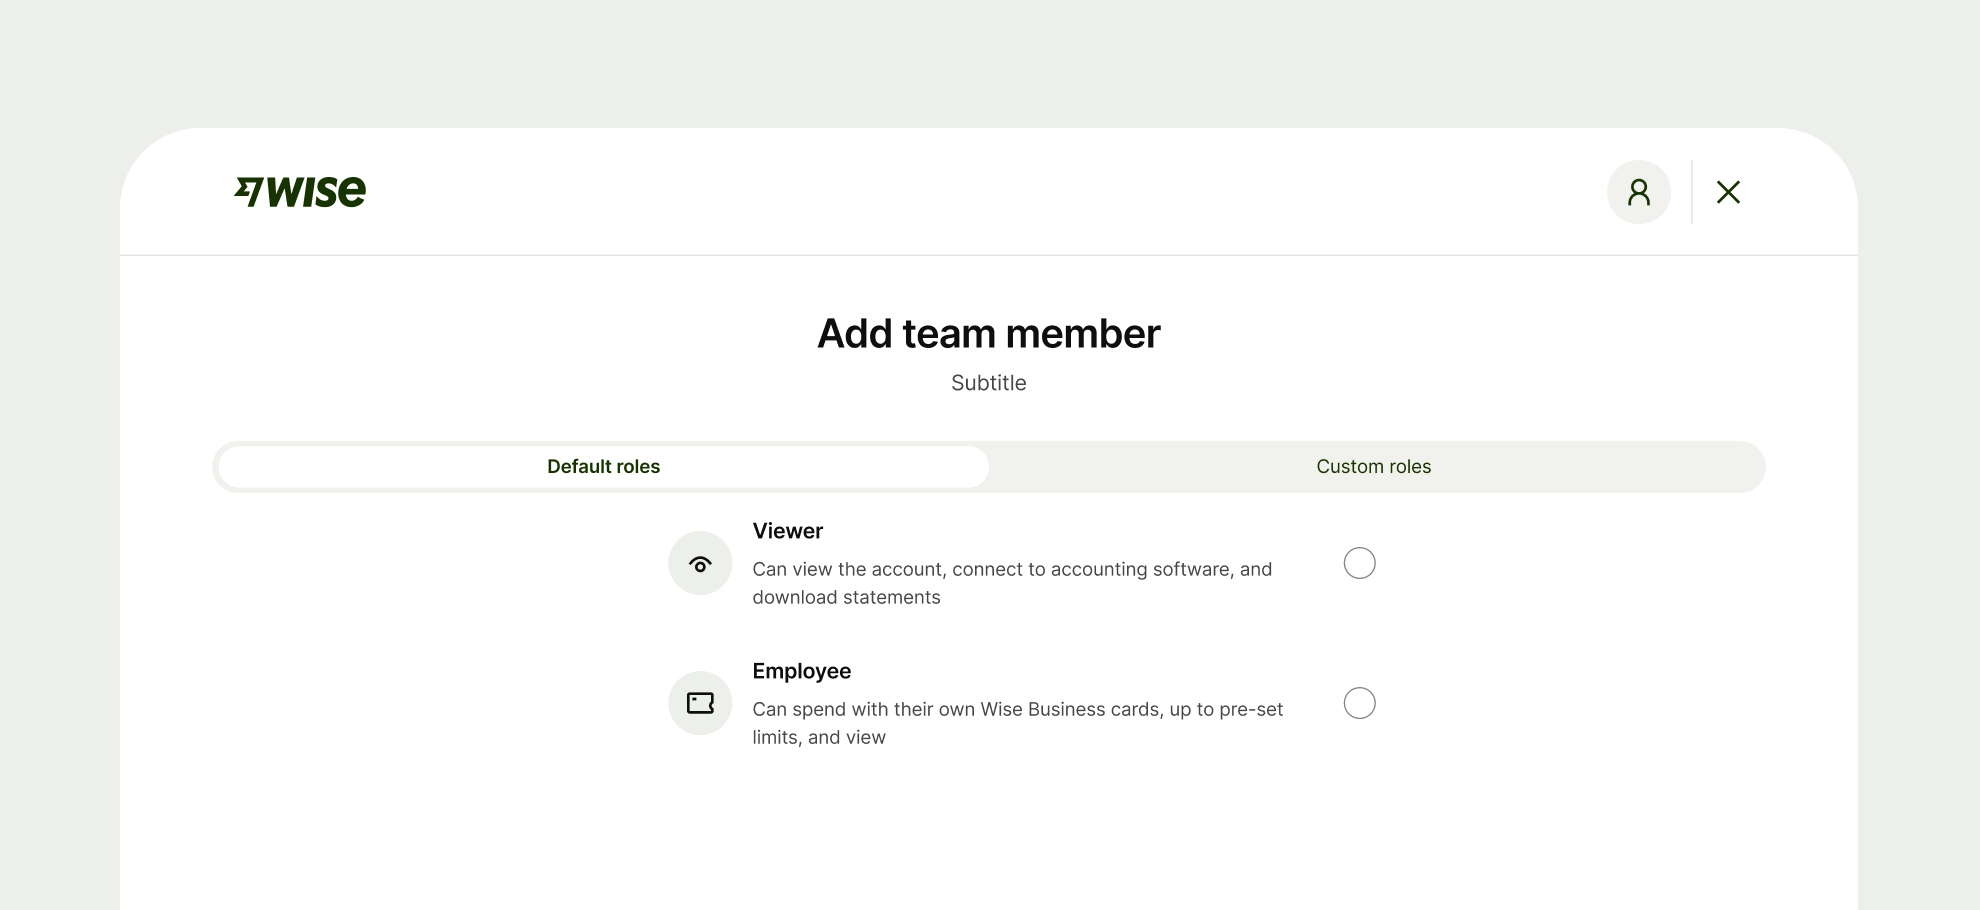Click the business card icon beside Employee
The height and width of the screenshot is (910, 1980).
pyautogui.click(x=699, y=703)
